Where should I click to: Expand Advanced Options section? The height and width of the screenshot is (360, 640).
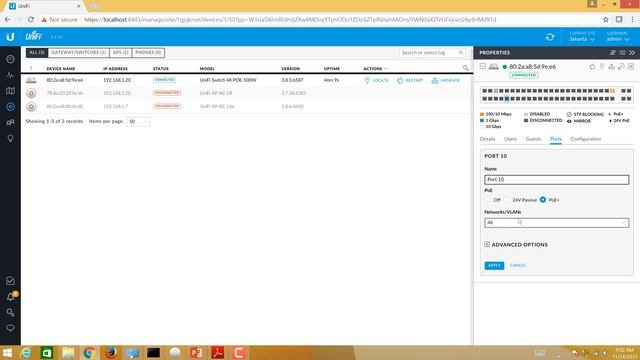tap(516, 244)
